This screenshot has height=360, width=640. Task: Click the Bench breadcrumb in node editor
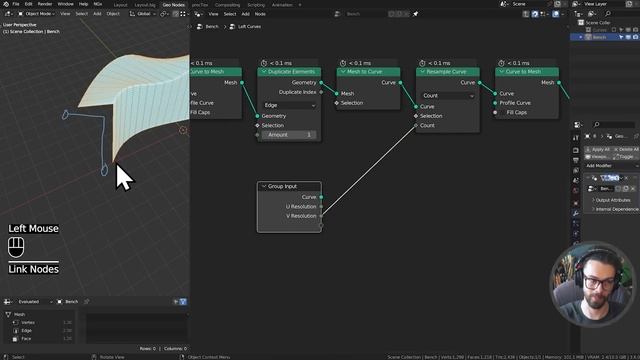click(208, 27)
